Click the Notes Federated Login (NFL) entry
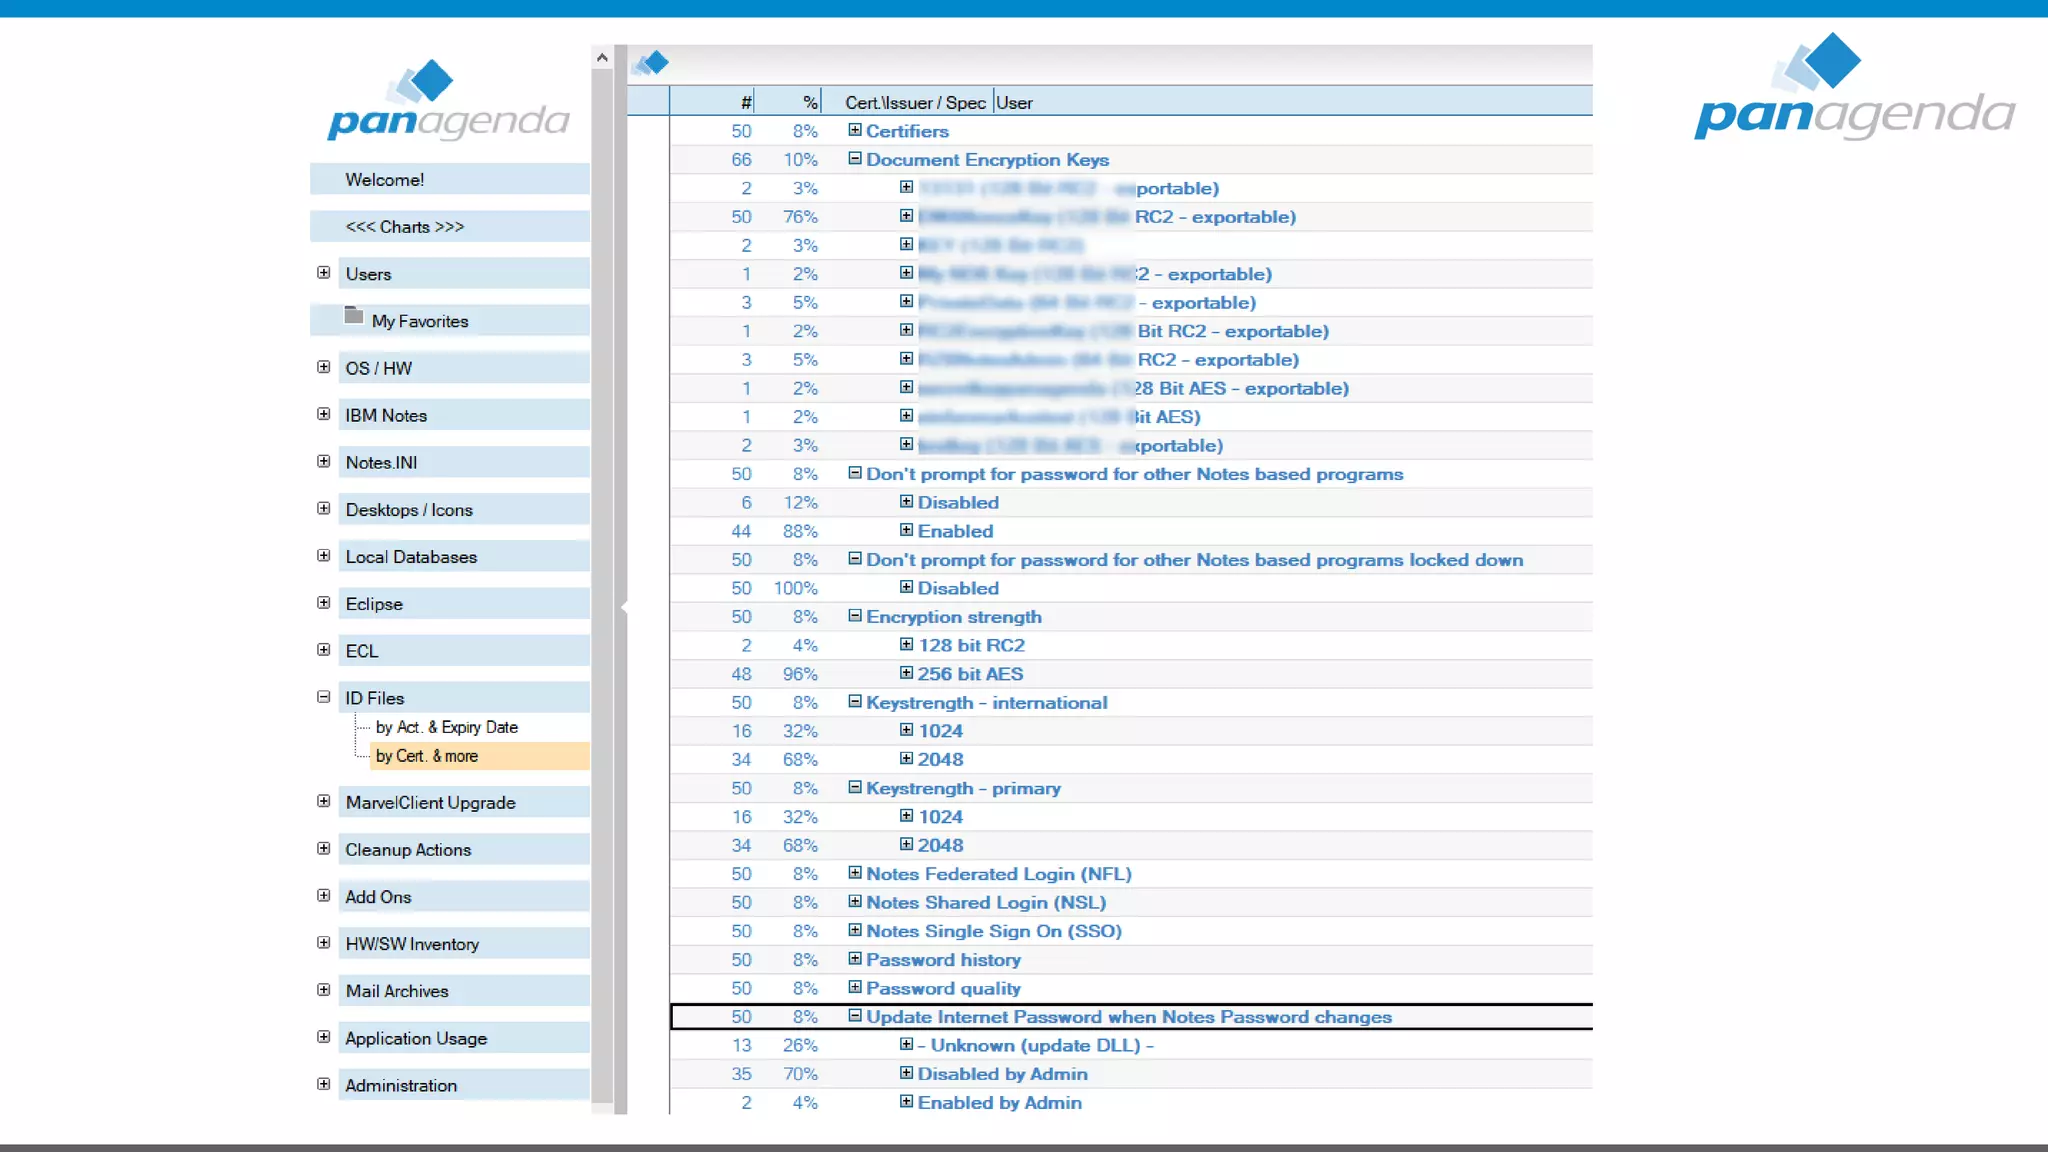This screenshot has height=1152, width=2048. (x=998, y=874)
